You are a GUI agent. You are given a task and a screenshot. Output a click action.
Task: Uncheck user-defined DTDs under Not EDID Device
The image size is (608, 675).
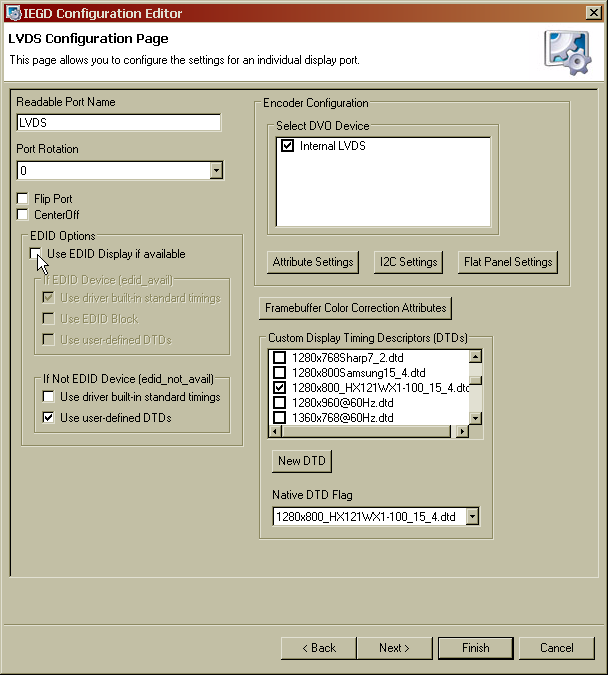click(x=48, y=417)
